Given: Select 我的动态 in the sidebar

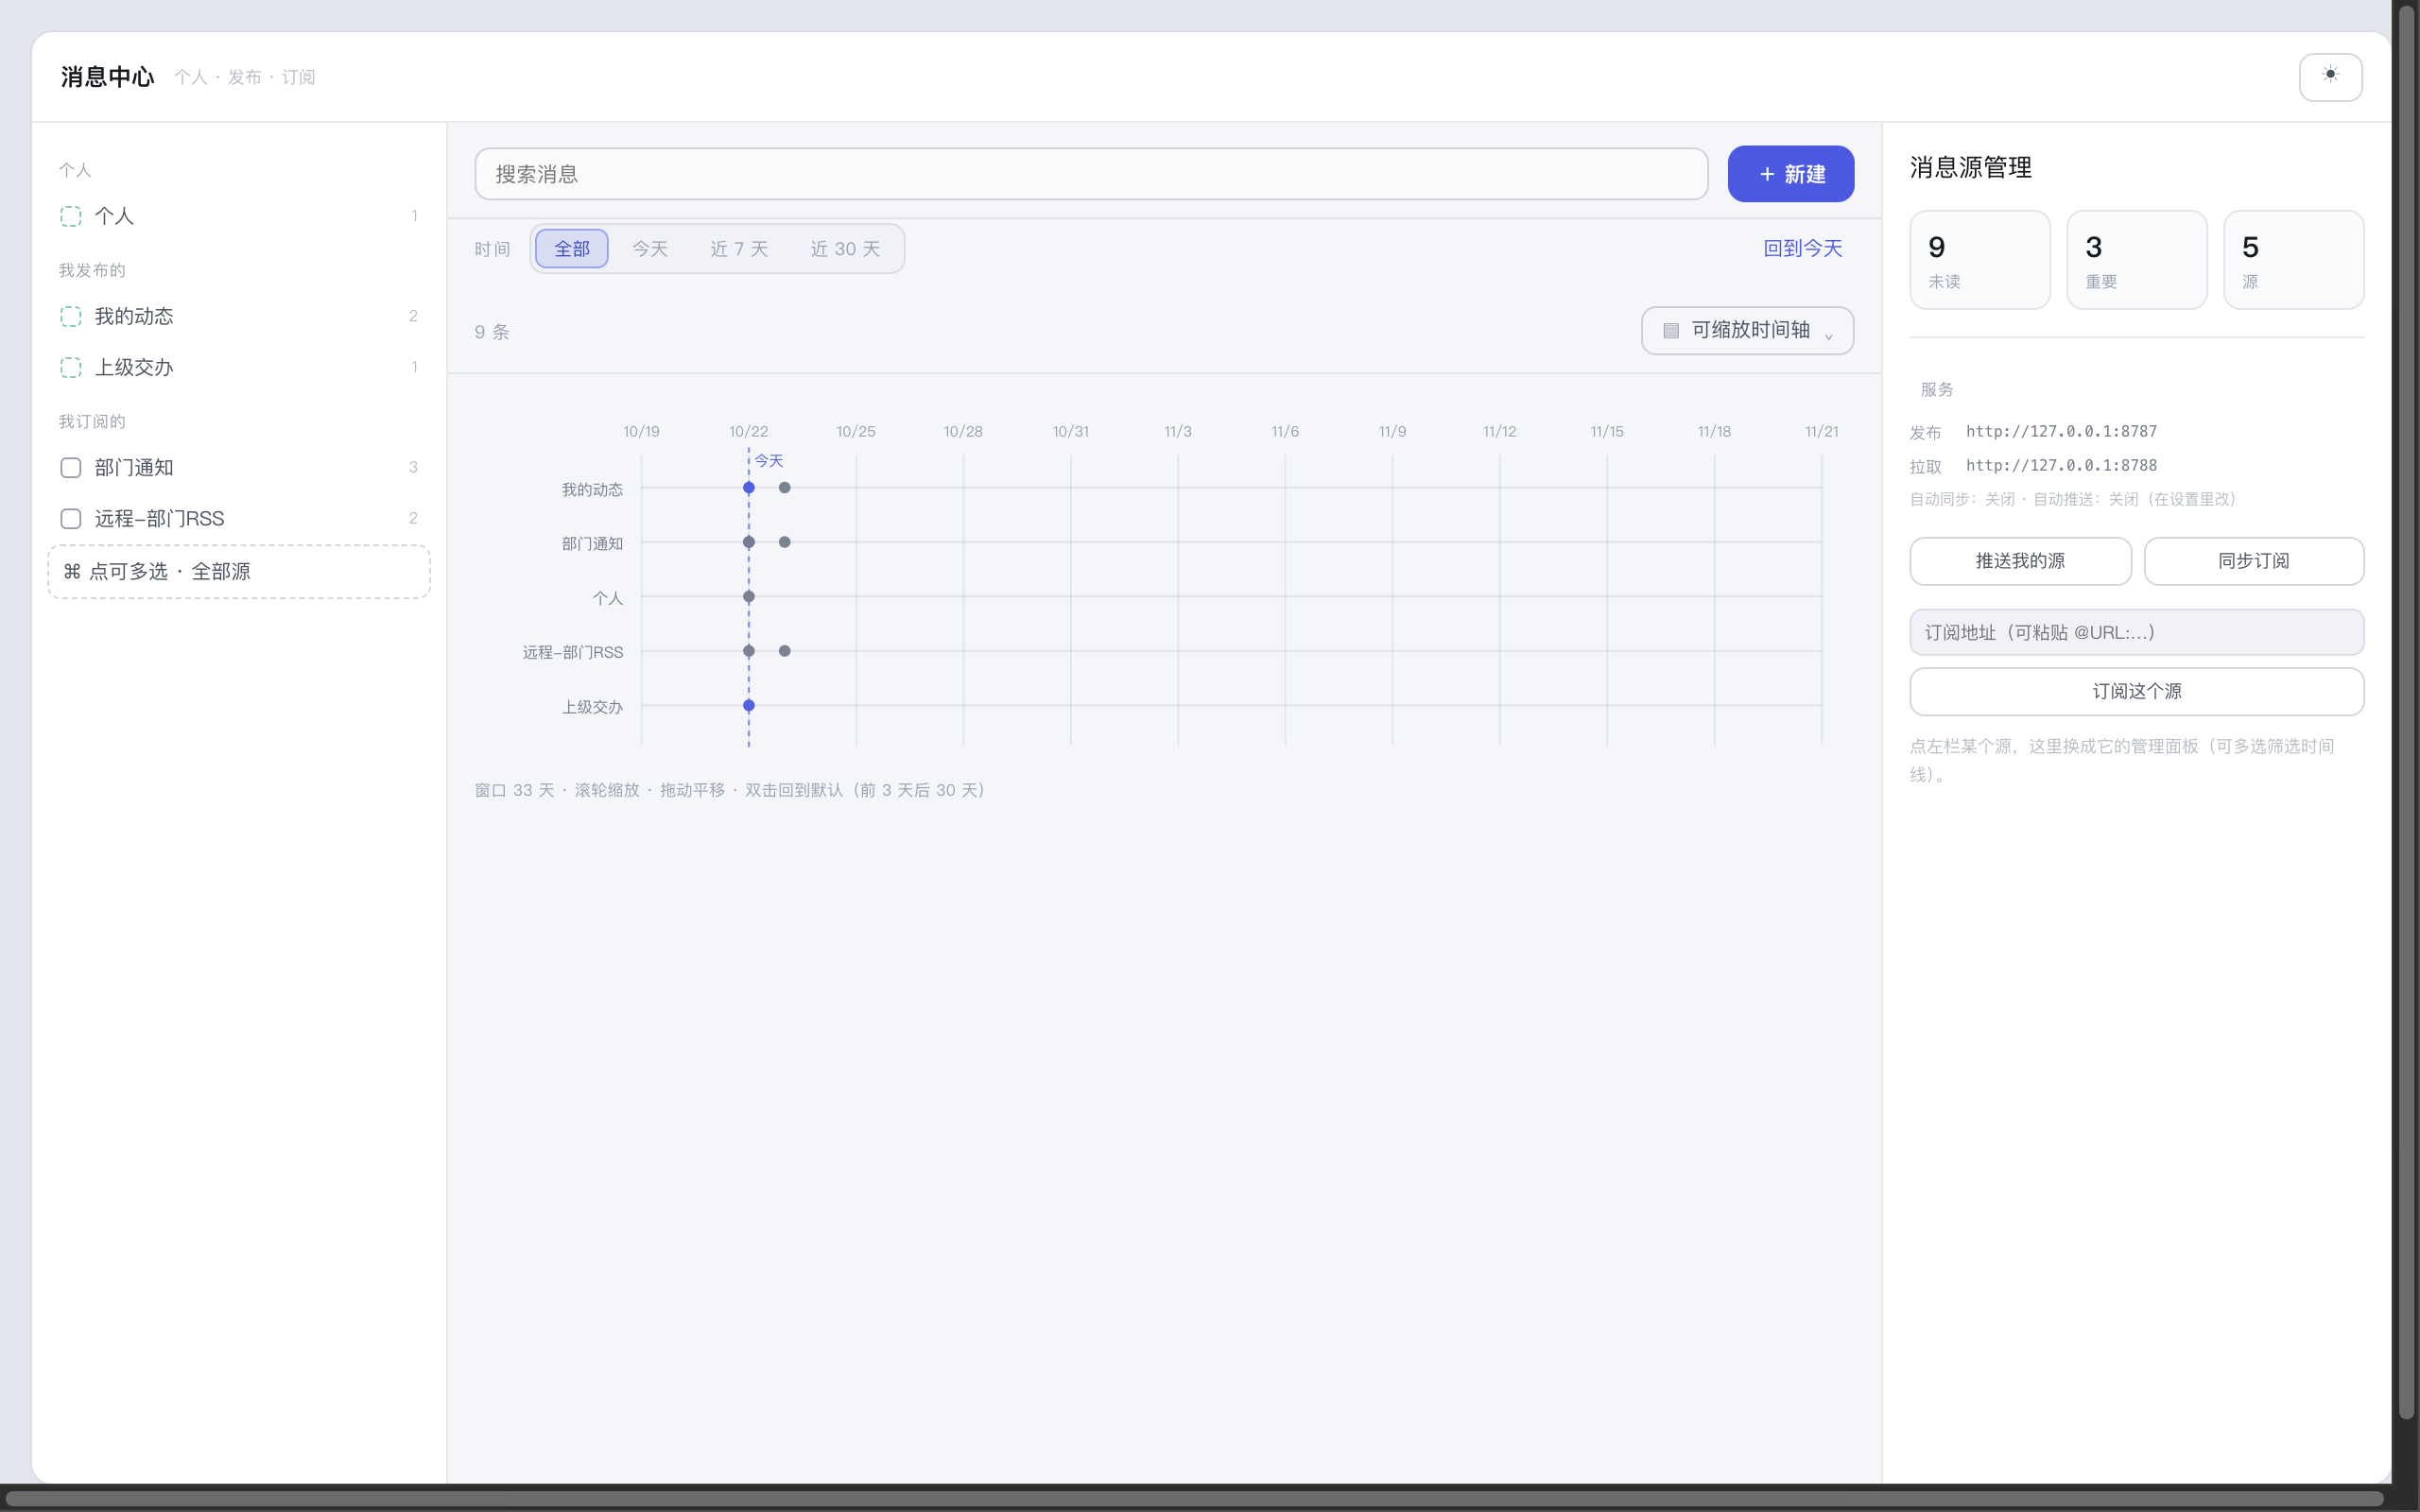Looking at the screenshot, I should [239, 316].
